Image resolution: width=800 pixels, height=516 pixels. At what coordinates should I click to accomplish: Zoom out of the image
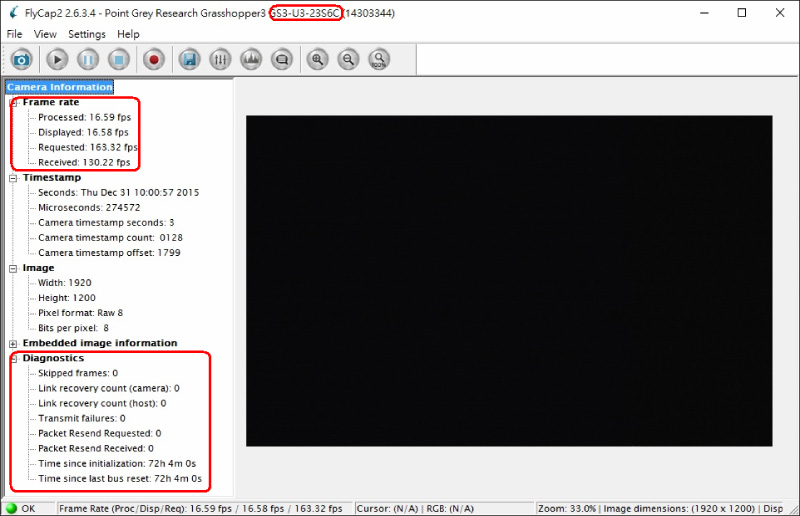(x=348, y=60)
